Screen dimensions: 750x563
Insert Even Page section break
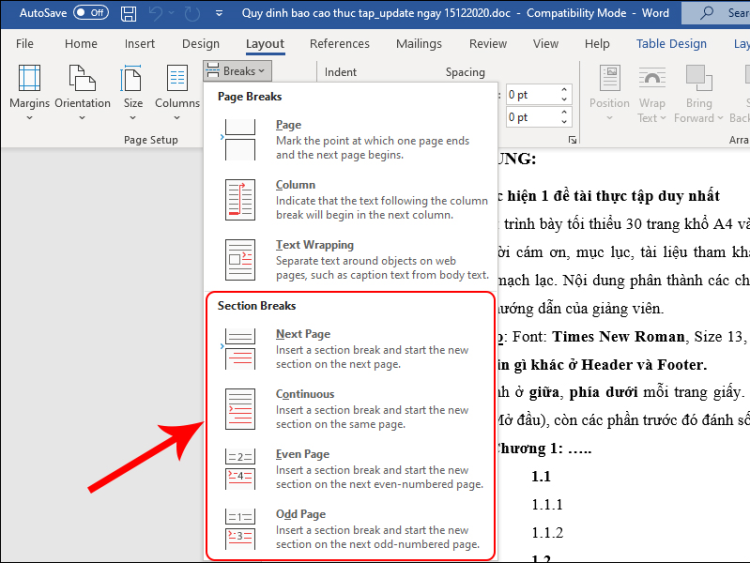[x=350, y=469]
